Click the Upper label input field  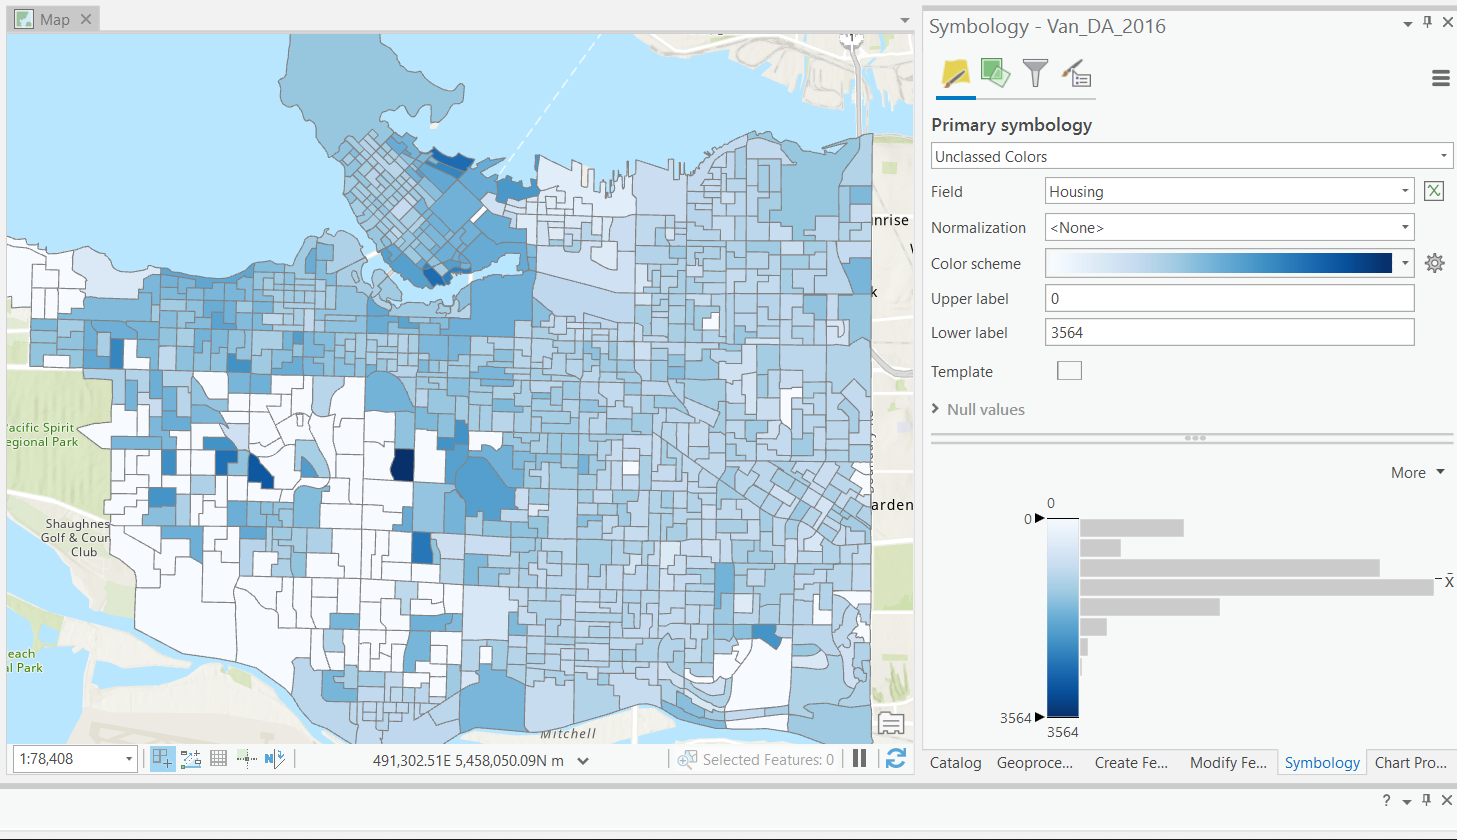1229,298
